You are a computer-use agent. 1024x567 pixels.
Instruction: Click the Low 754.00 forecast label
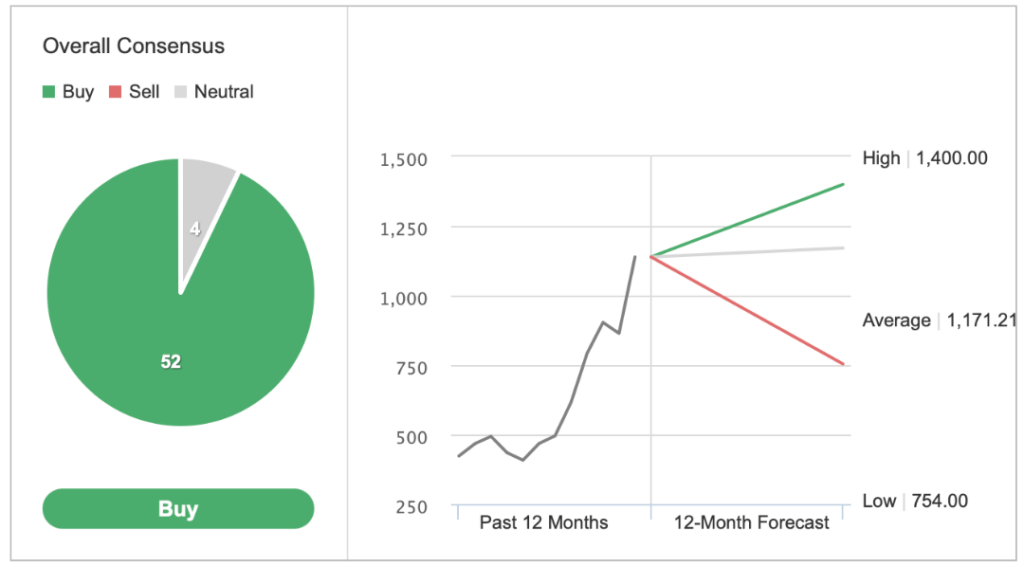coord(915,501)
